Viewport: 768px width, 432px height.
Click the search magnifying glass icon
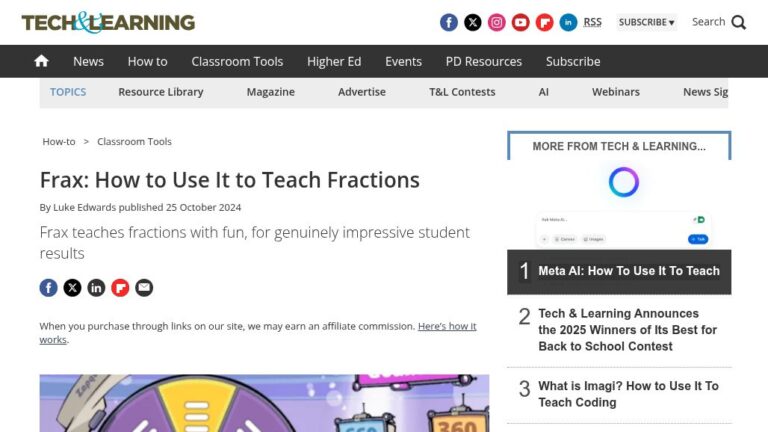coord(739,22)
